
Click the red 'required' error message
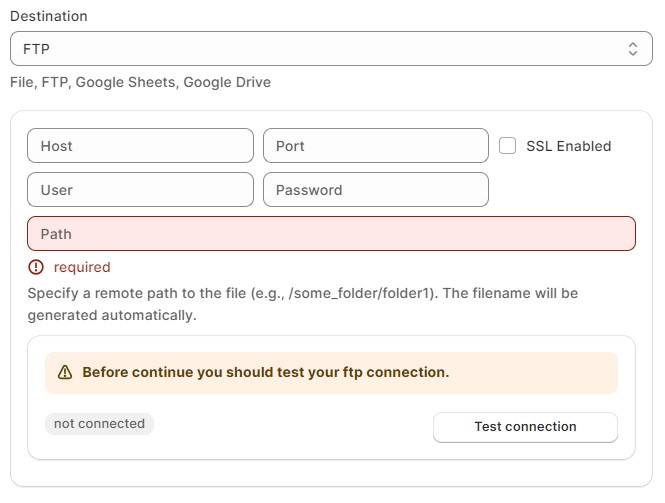[x=82, y=267]
